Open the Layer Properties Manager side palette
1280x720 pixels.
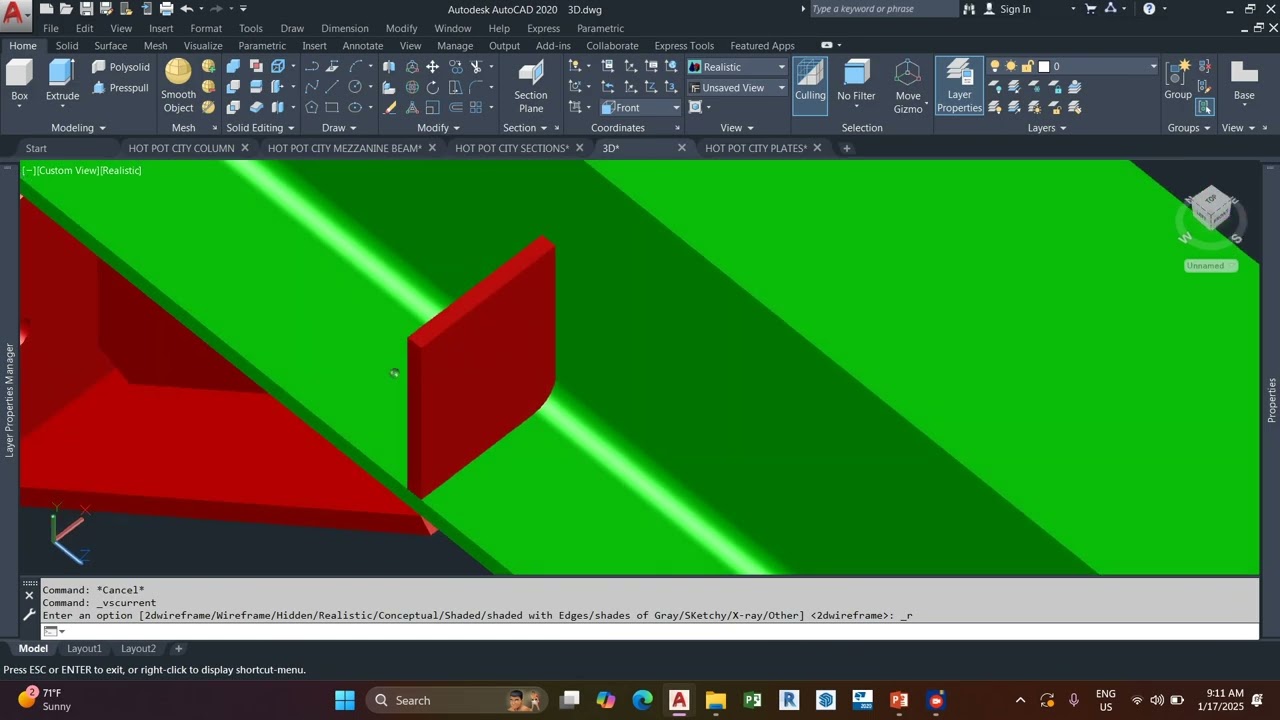[10, 400]
